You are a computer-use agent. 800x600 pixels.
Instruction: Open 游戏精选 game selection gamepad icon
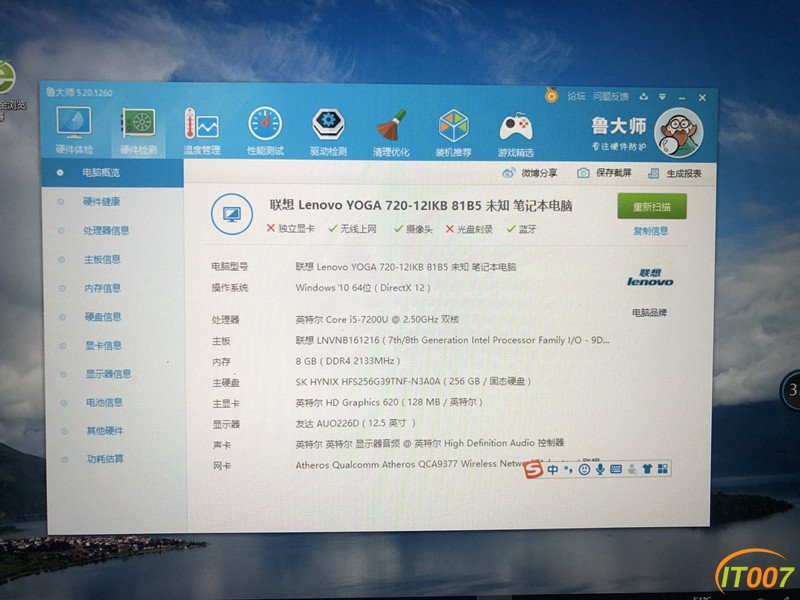(515, 134)
